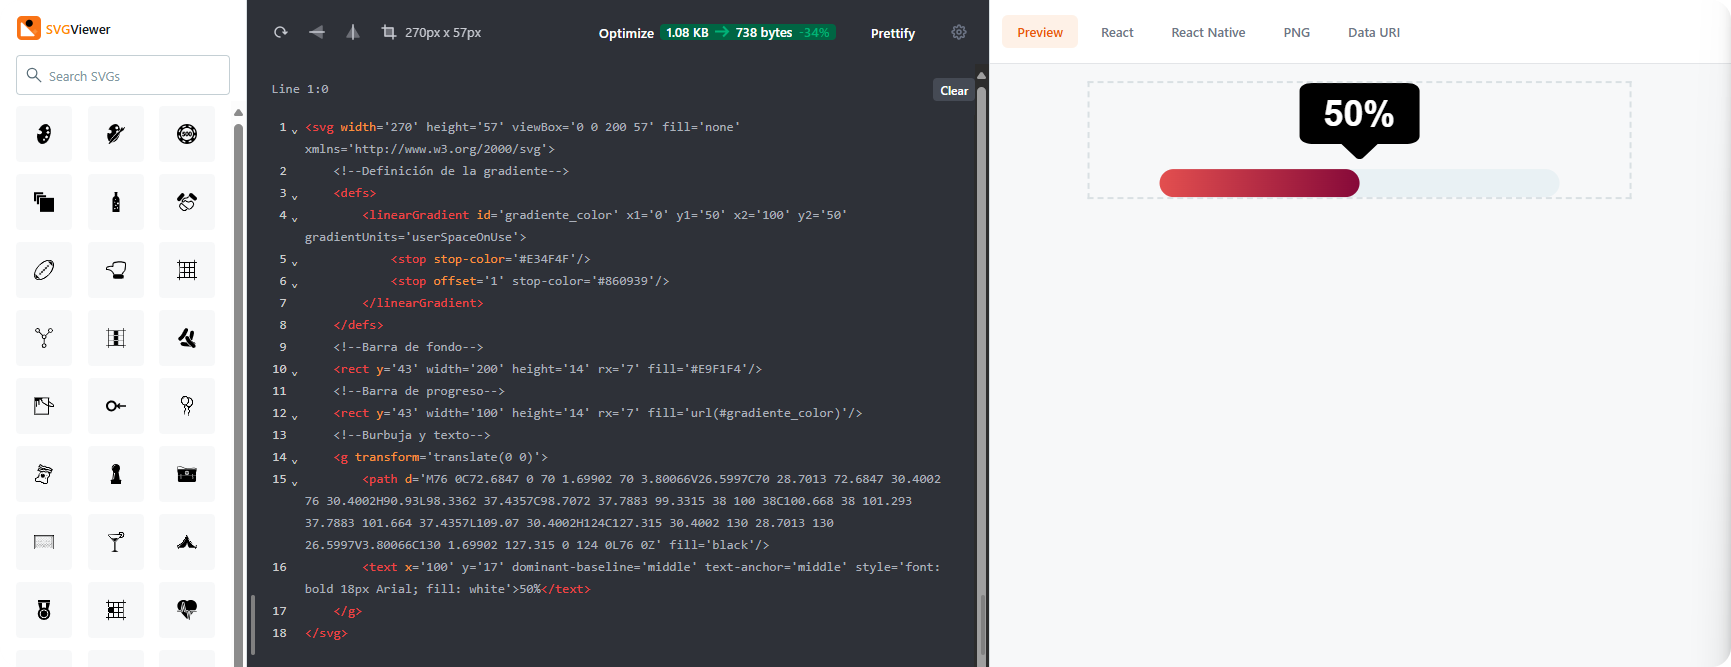The height and width of the screenshot is (667, 1731).
Task: Select the heartbeat SVG icon
Action: click(187, 610)
